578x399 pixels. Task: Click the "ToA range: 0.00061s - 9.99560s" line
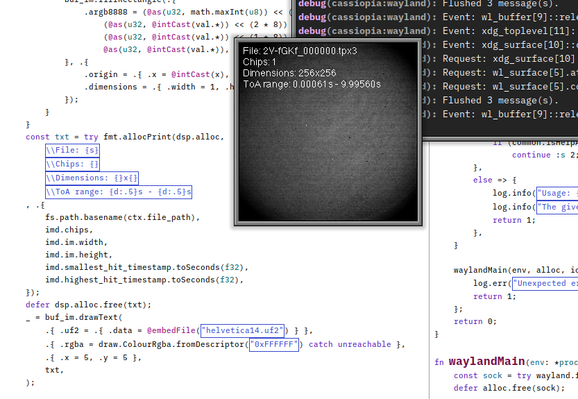(x=311, y=84)
